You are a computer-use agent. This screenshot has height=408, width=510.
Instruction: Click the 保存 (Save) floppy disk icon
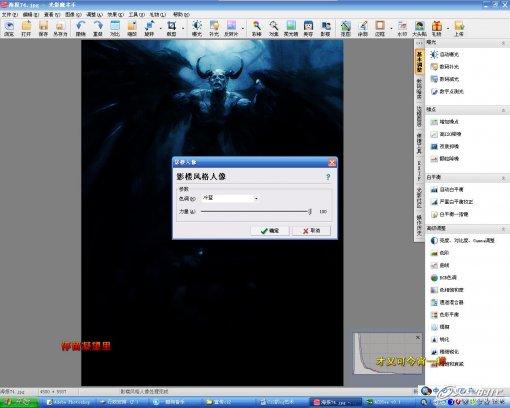coord(43,28)
